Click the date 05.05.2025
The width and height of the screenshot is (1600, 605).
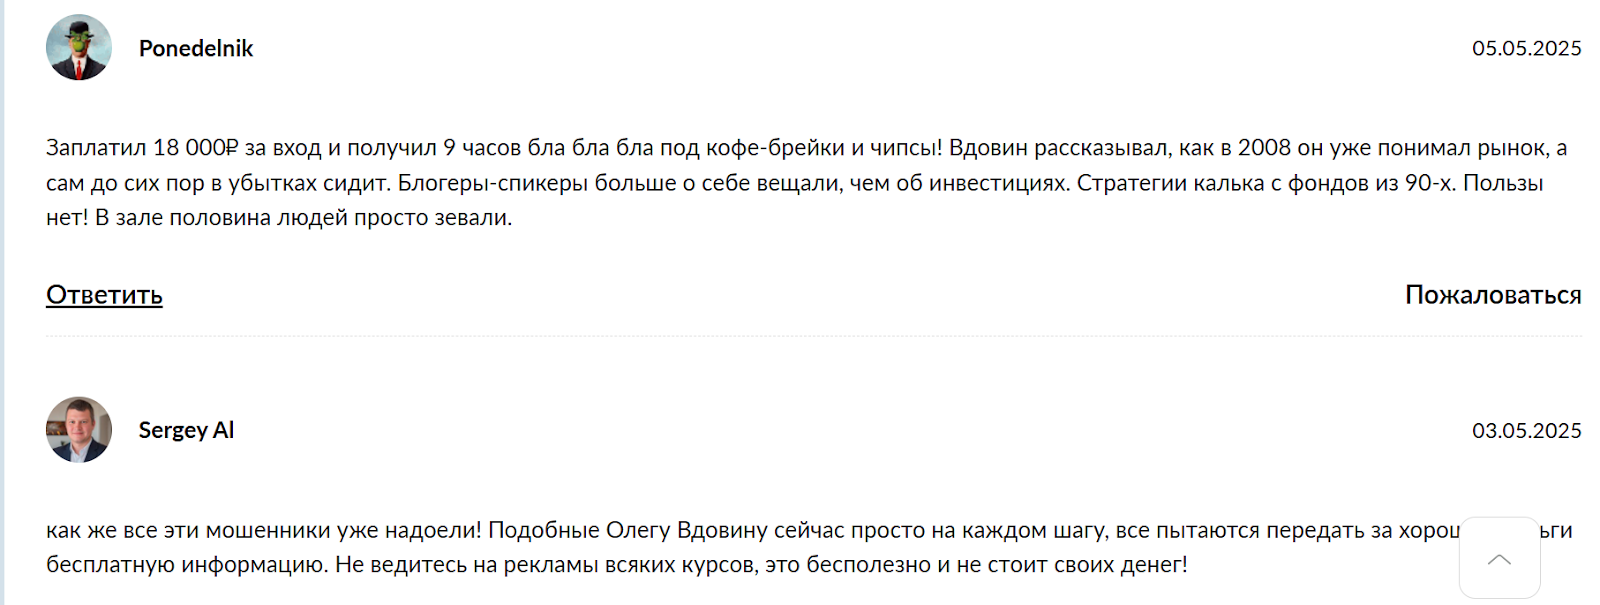tap(1526, 48)
